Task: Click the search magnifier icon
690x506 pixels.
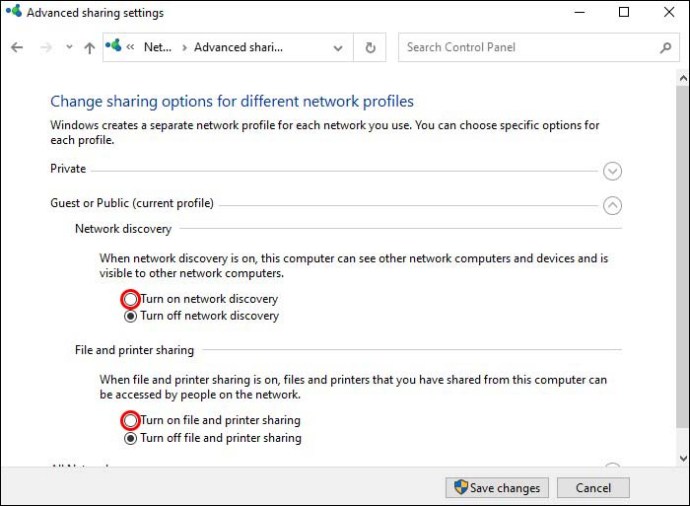Action: click(666, 48)
